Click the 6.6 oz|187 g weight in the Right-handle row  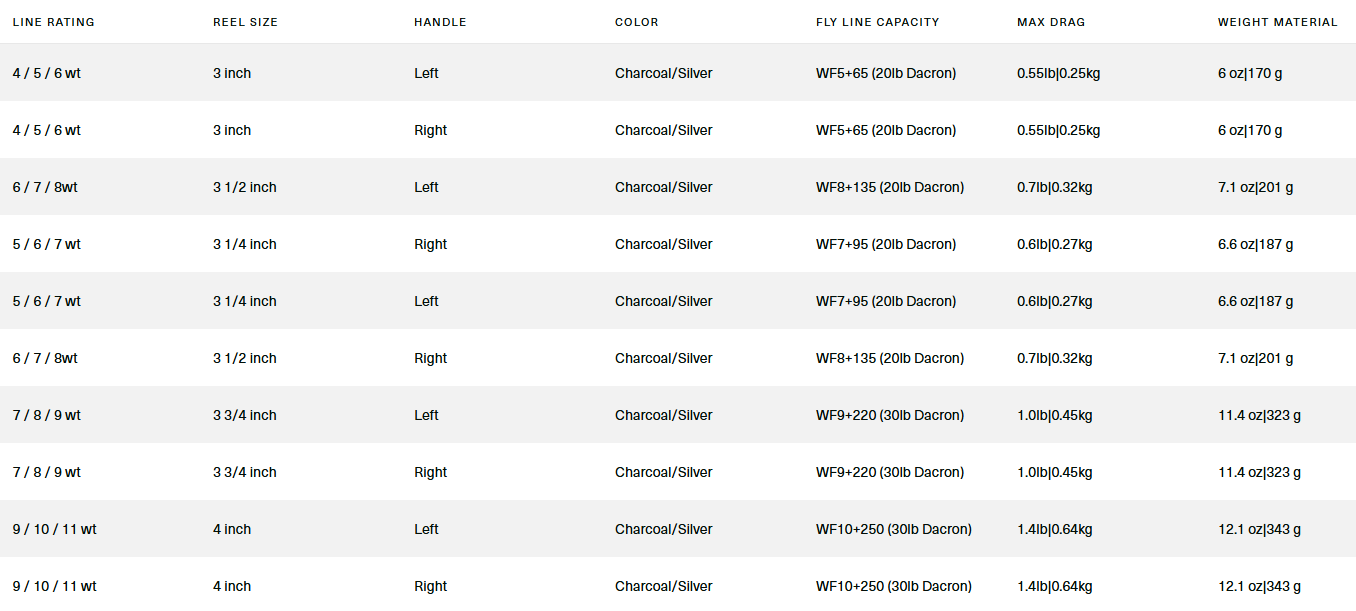(x=1255, y=244)
